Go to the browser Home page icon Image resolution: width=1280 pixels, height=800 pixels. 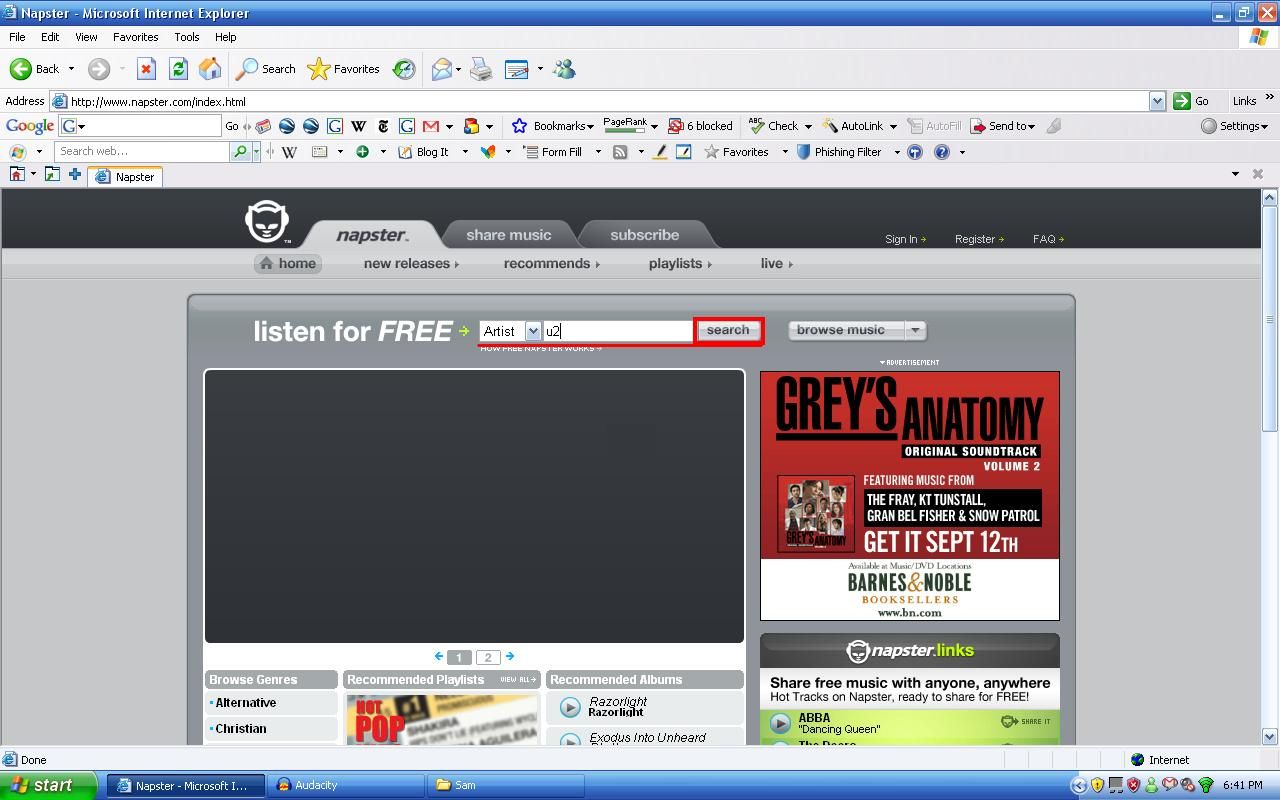click(210, 69)
